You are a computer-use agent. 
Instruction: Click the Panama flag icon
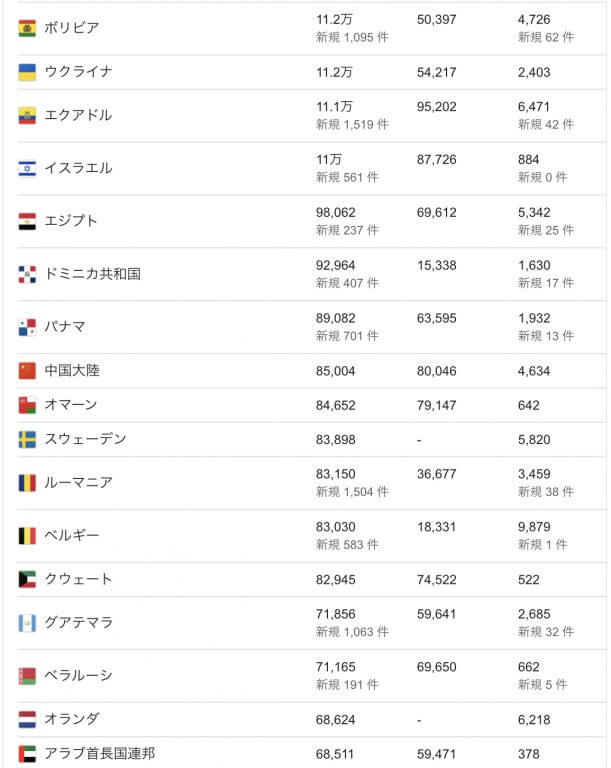coord(27,327)
